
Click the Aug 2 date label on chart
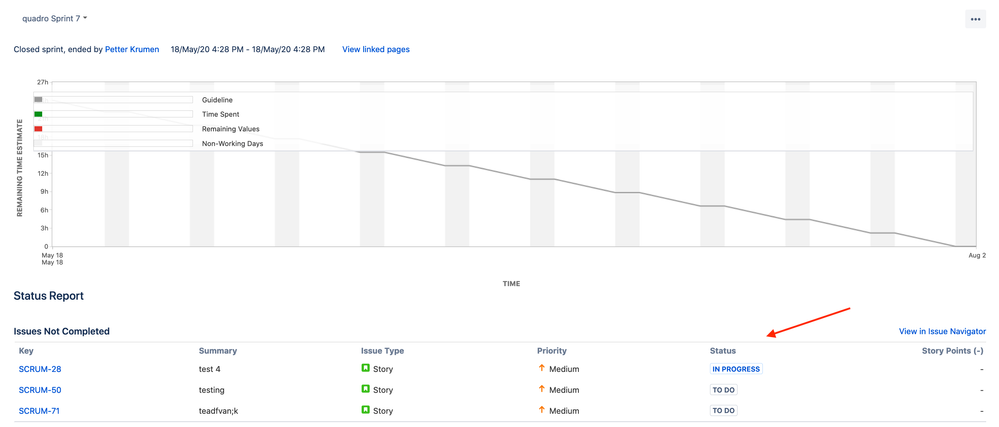tap(977, 255)
